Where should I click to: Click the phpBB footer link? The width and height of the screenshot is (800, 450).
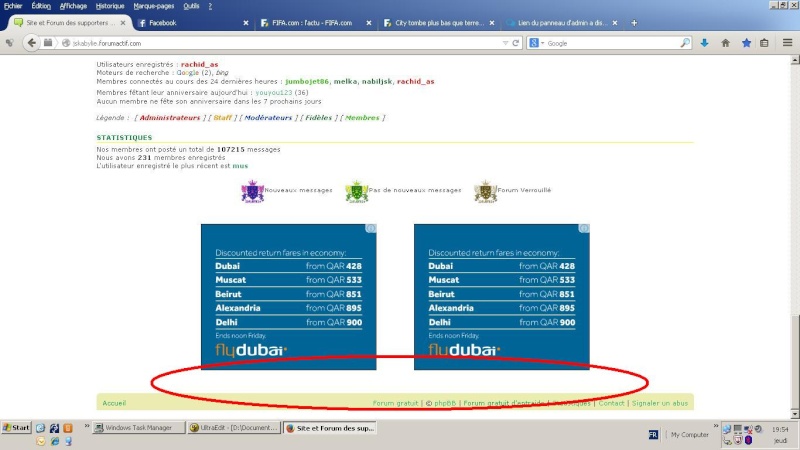(x=445, y=403)
